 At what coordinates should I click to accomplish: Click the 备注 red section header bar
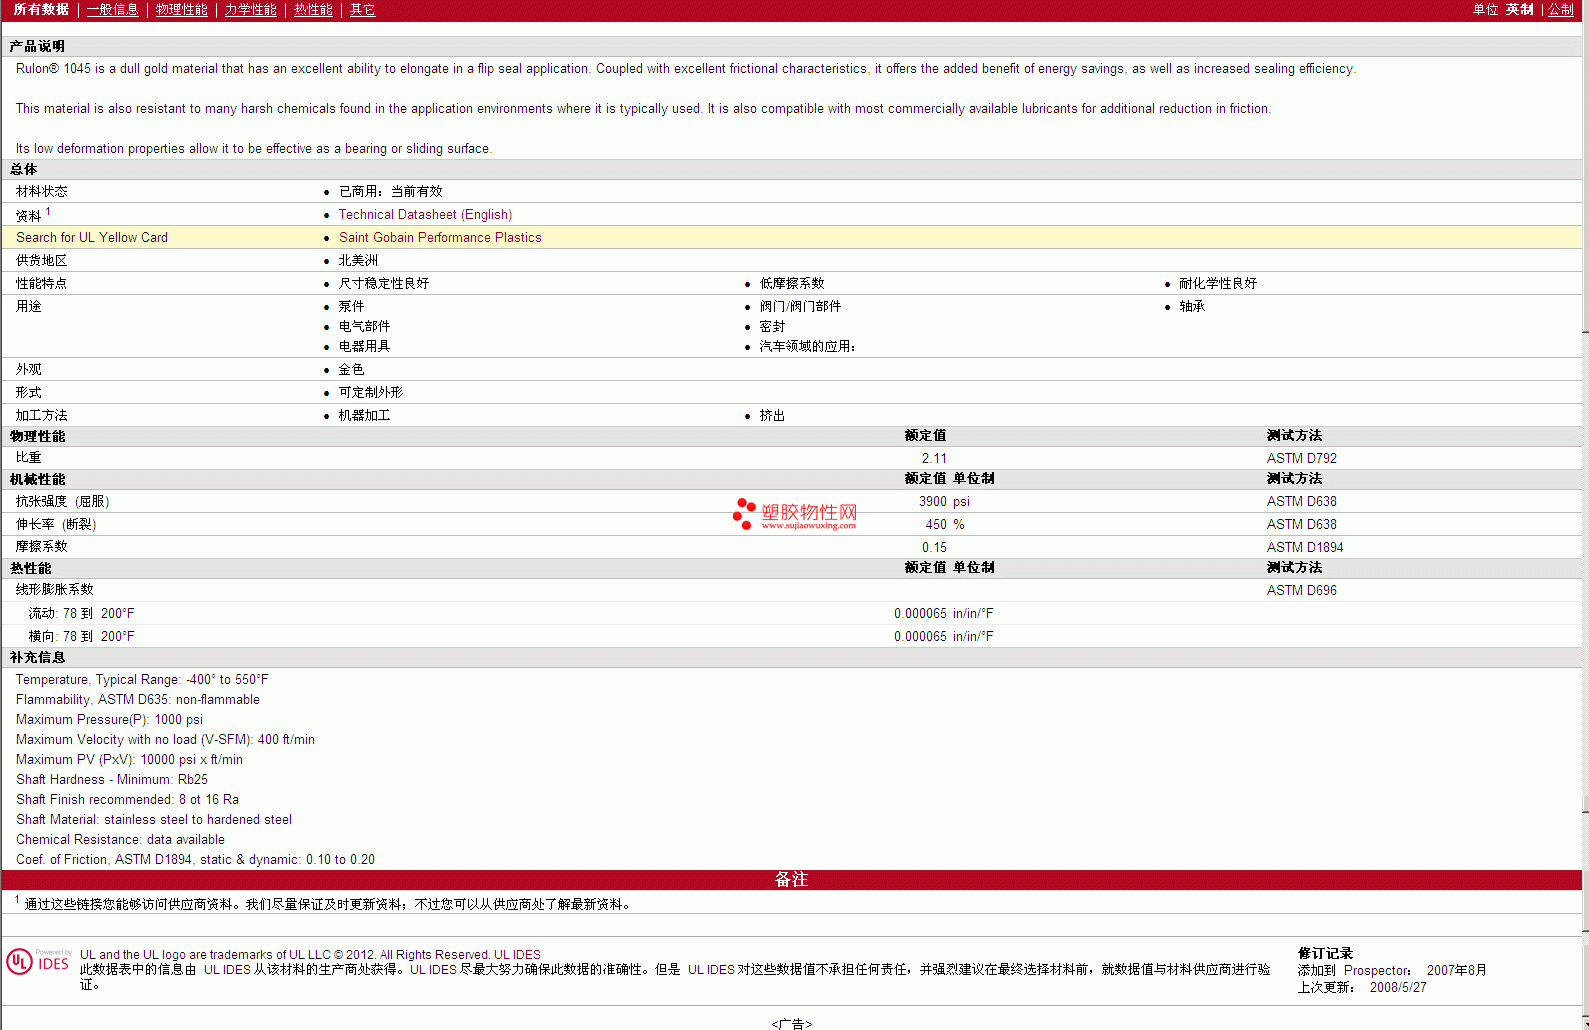coord(790,879)
